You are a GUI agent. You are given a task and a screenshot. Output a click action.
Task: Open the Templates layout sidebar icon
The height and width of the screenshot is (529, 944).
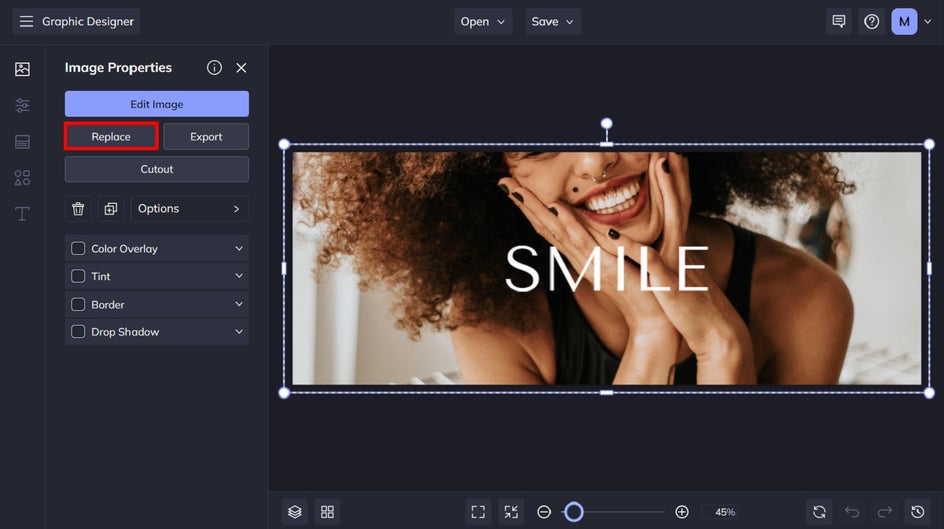22,141
